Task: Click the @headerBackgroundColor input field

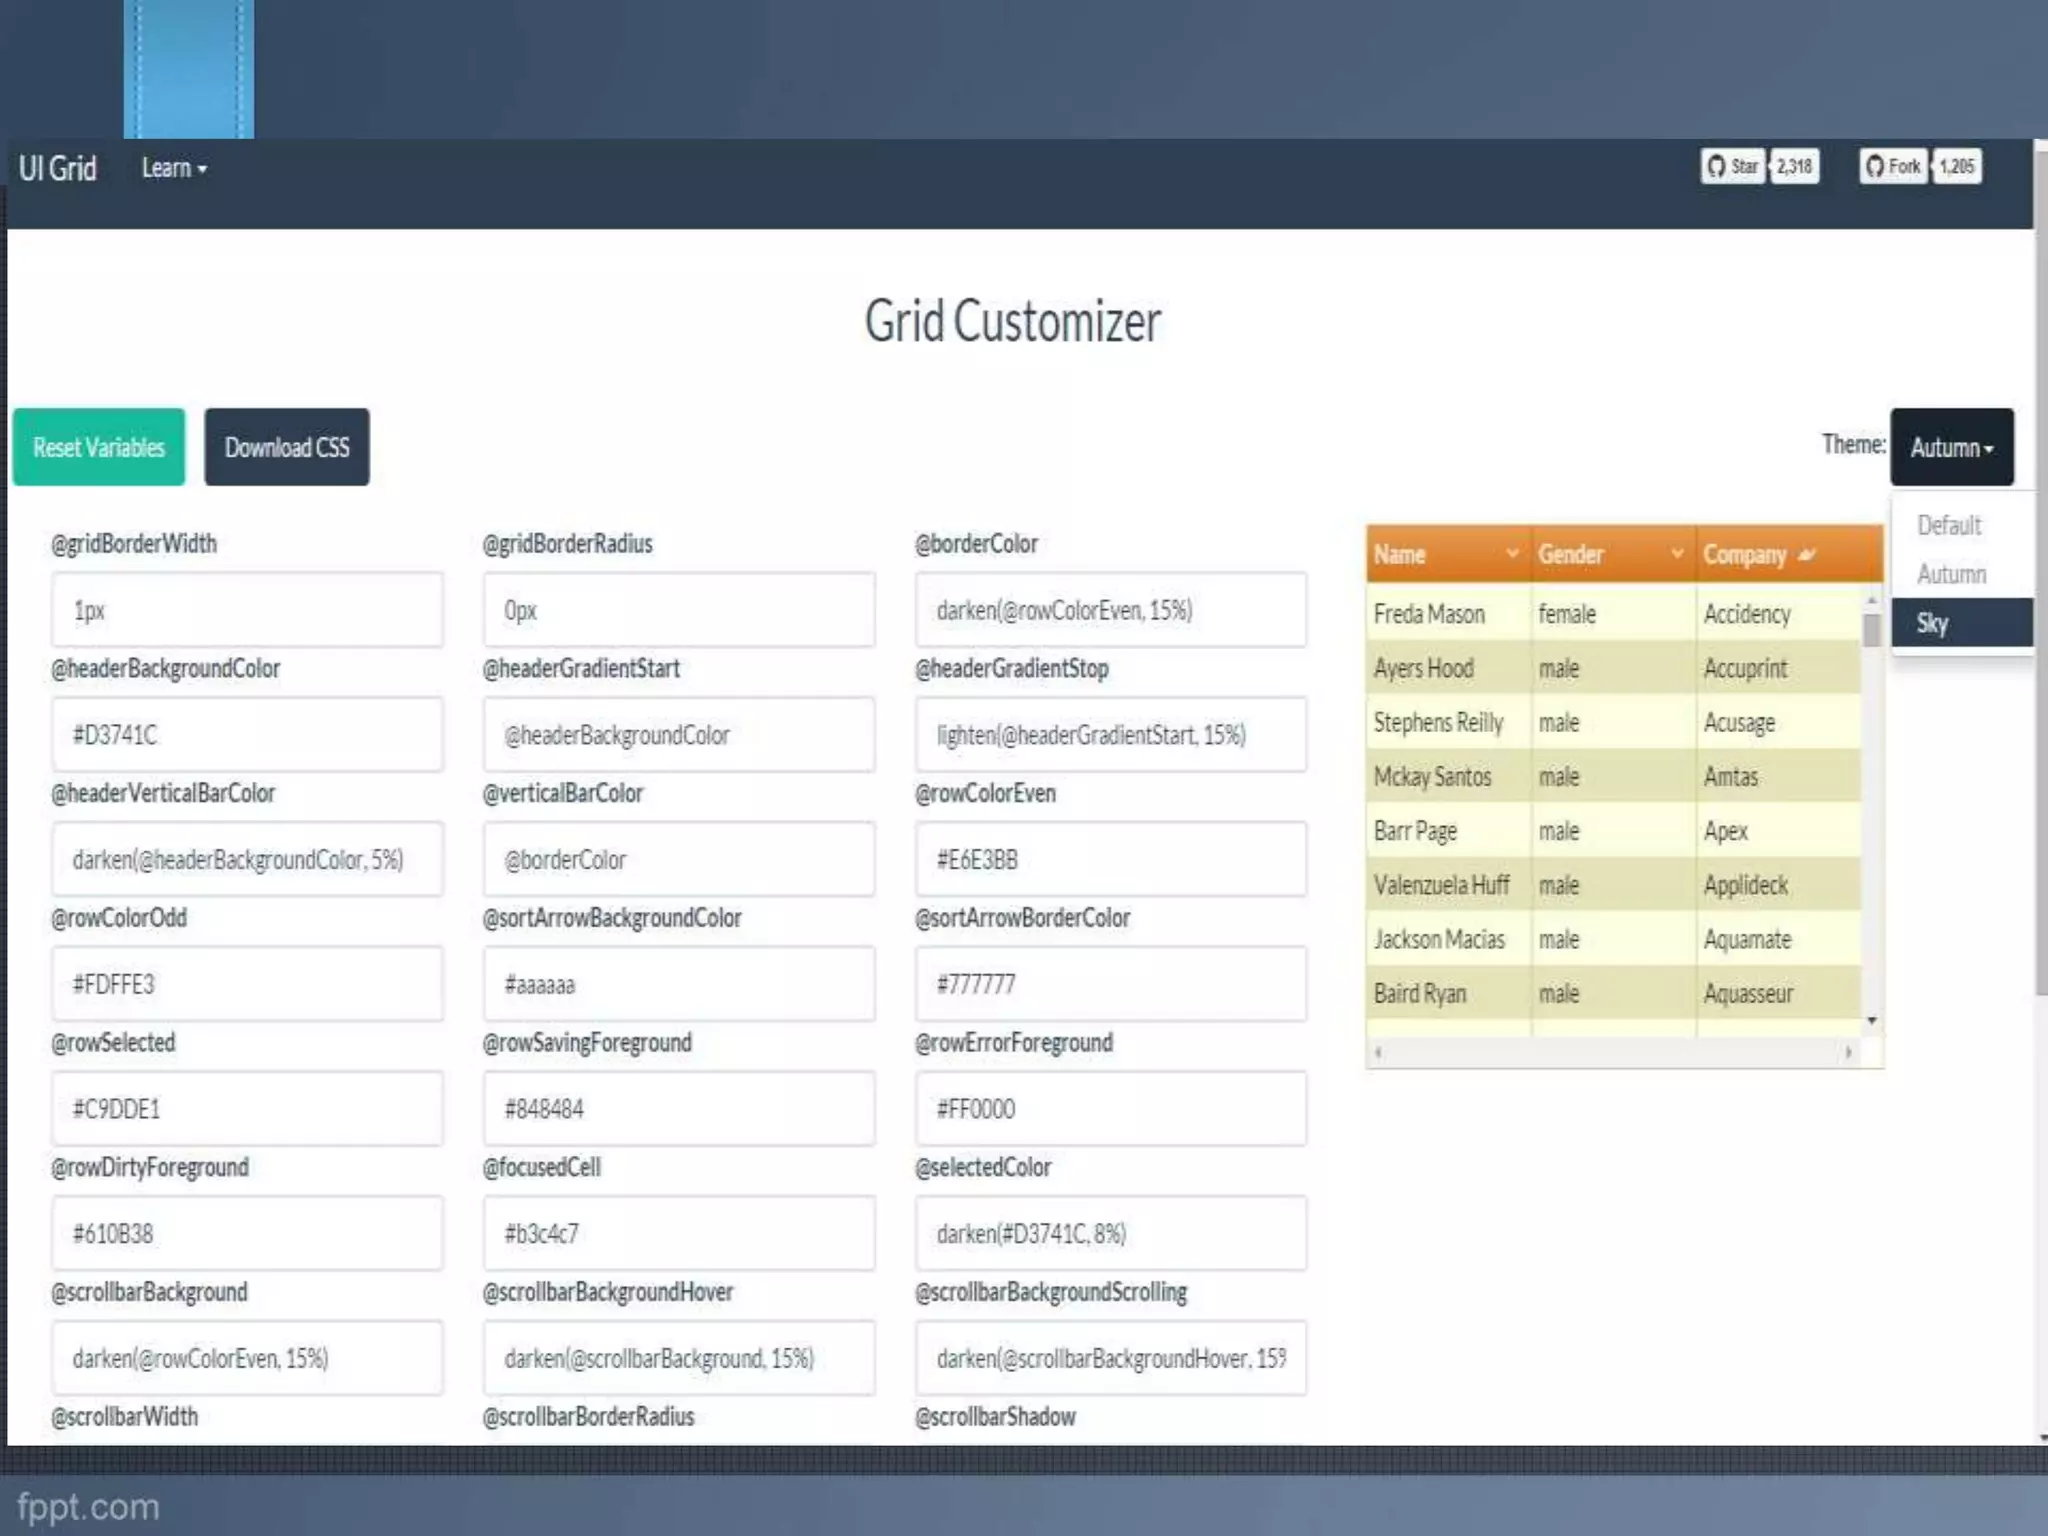Action: 247,735
